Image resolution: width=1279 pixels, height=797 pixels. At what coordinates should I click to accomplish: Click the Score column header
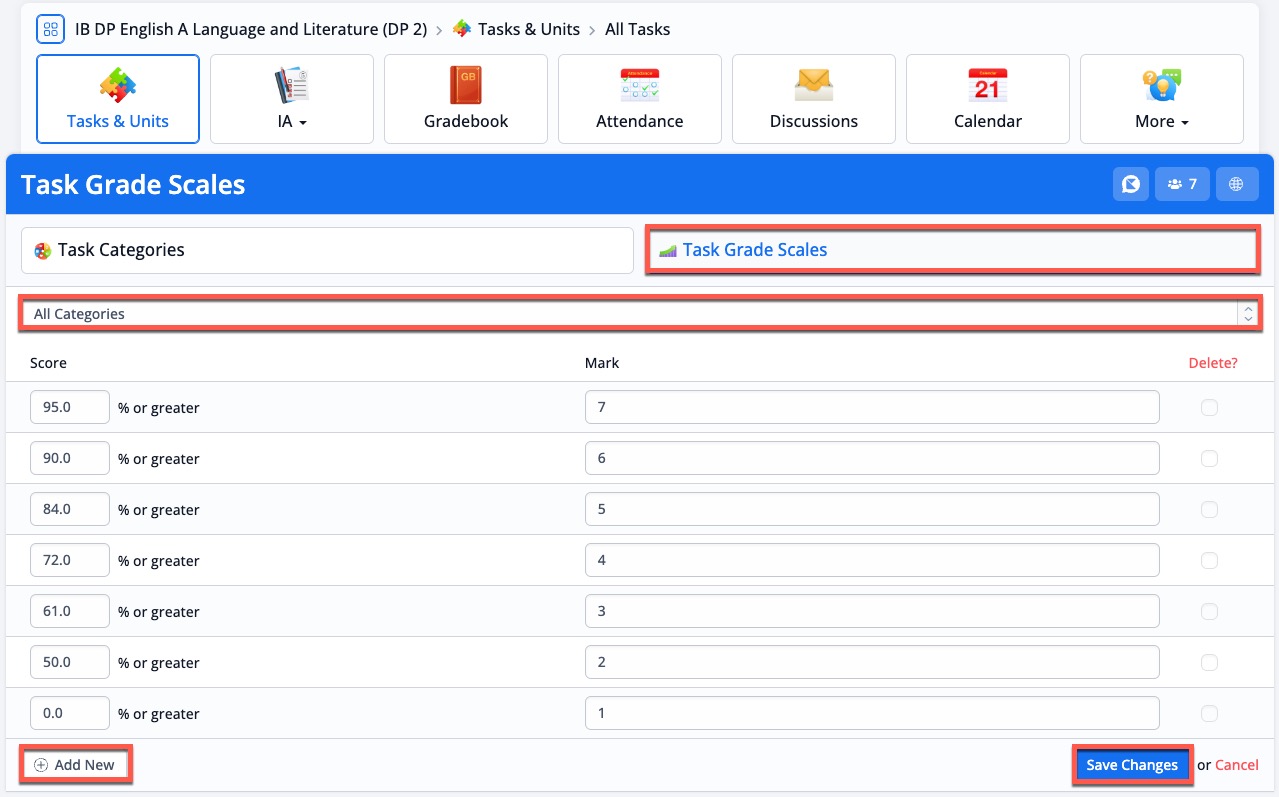[48, 363]
